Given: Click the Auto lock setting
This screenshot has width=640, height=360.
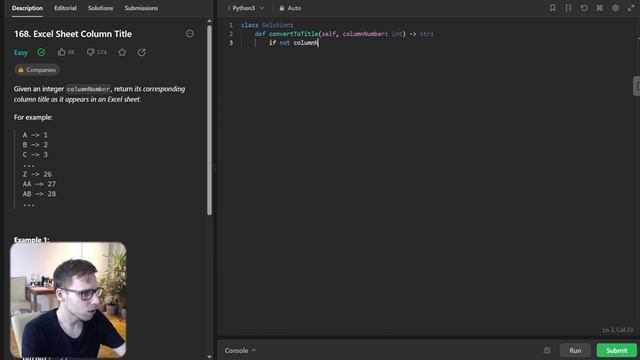Looking at the screenshot, I should 290,8.
